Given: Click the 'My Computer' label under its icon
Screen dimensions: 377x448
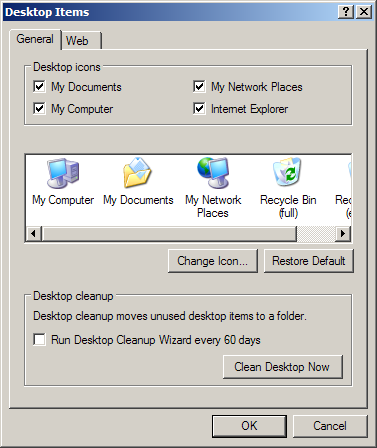Looking at the screenshot, I should click(63, 200).
